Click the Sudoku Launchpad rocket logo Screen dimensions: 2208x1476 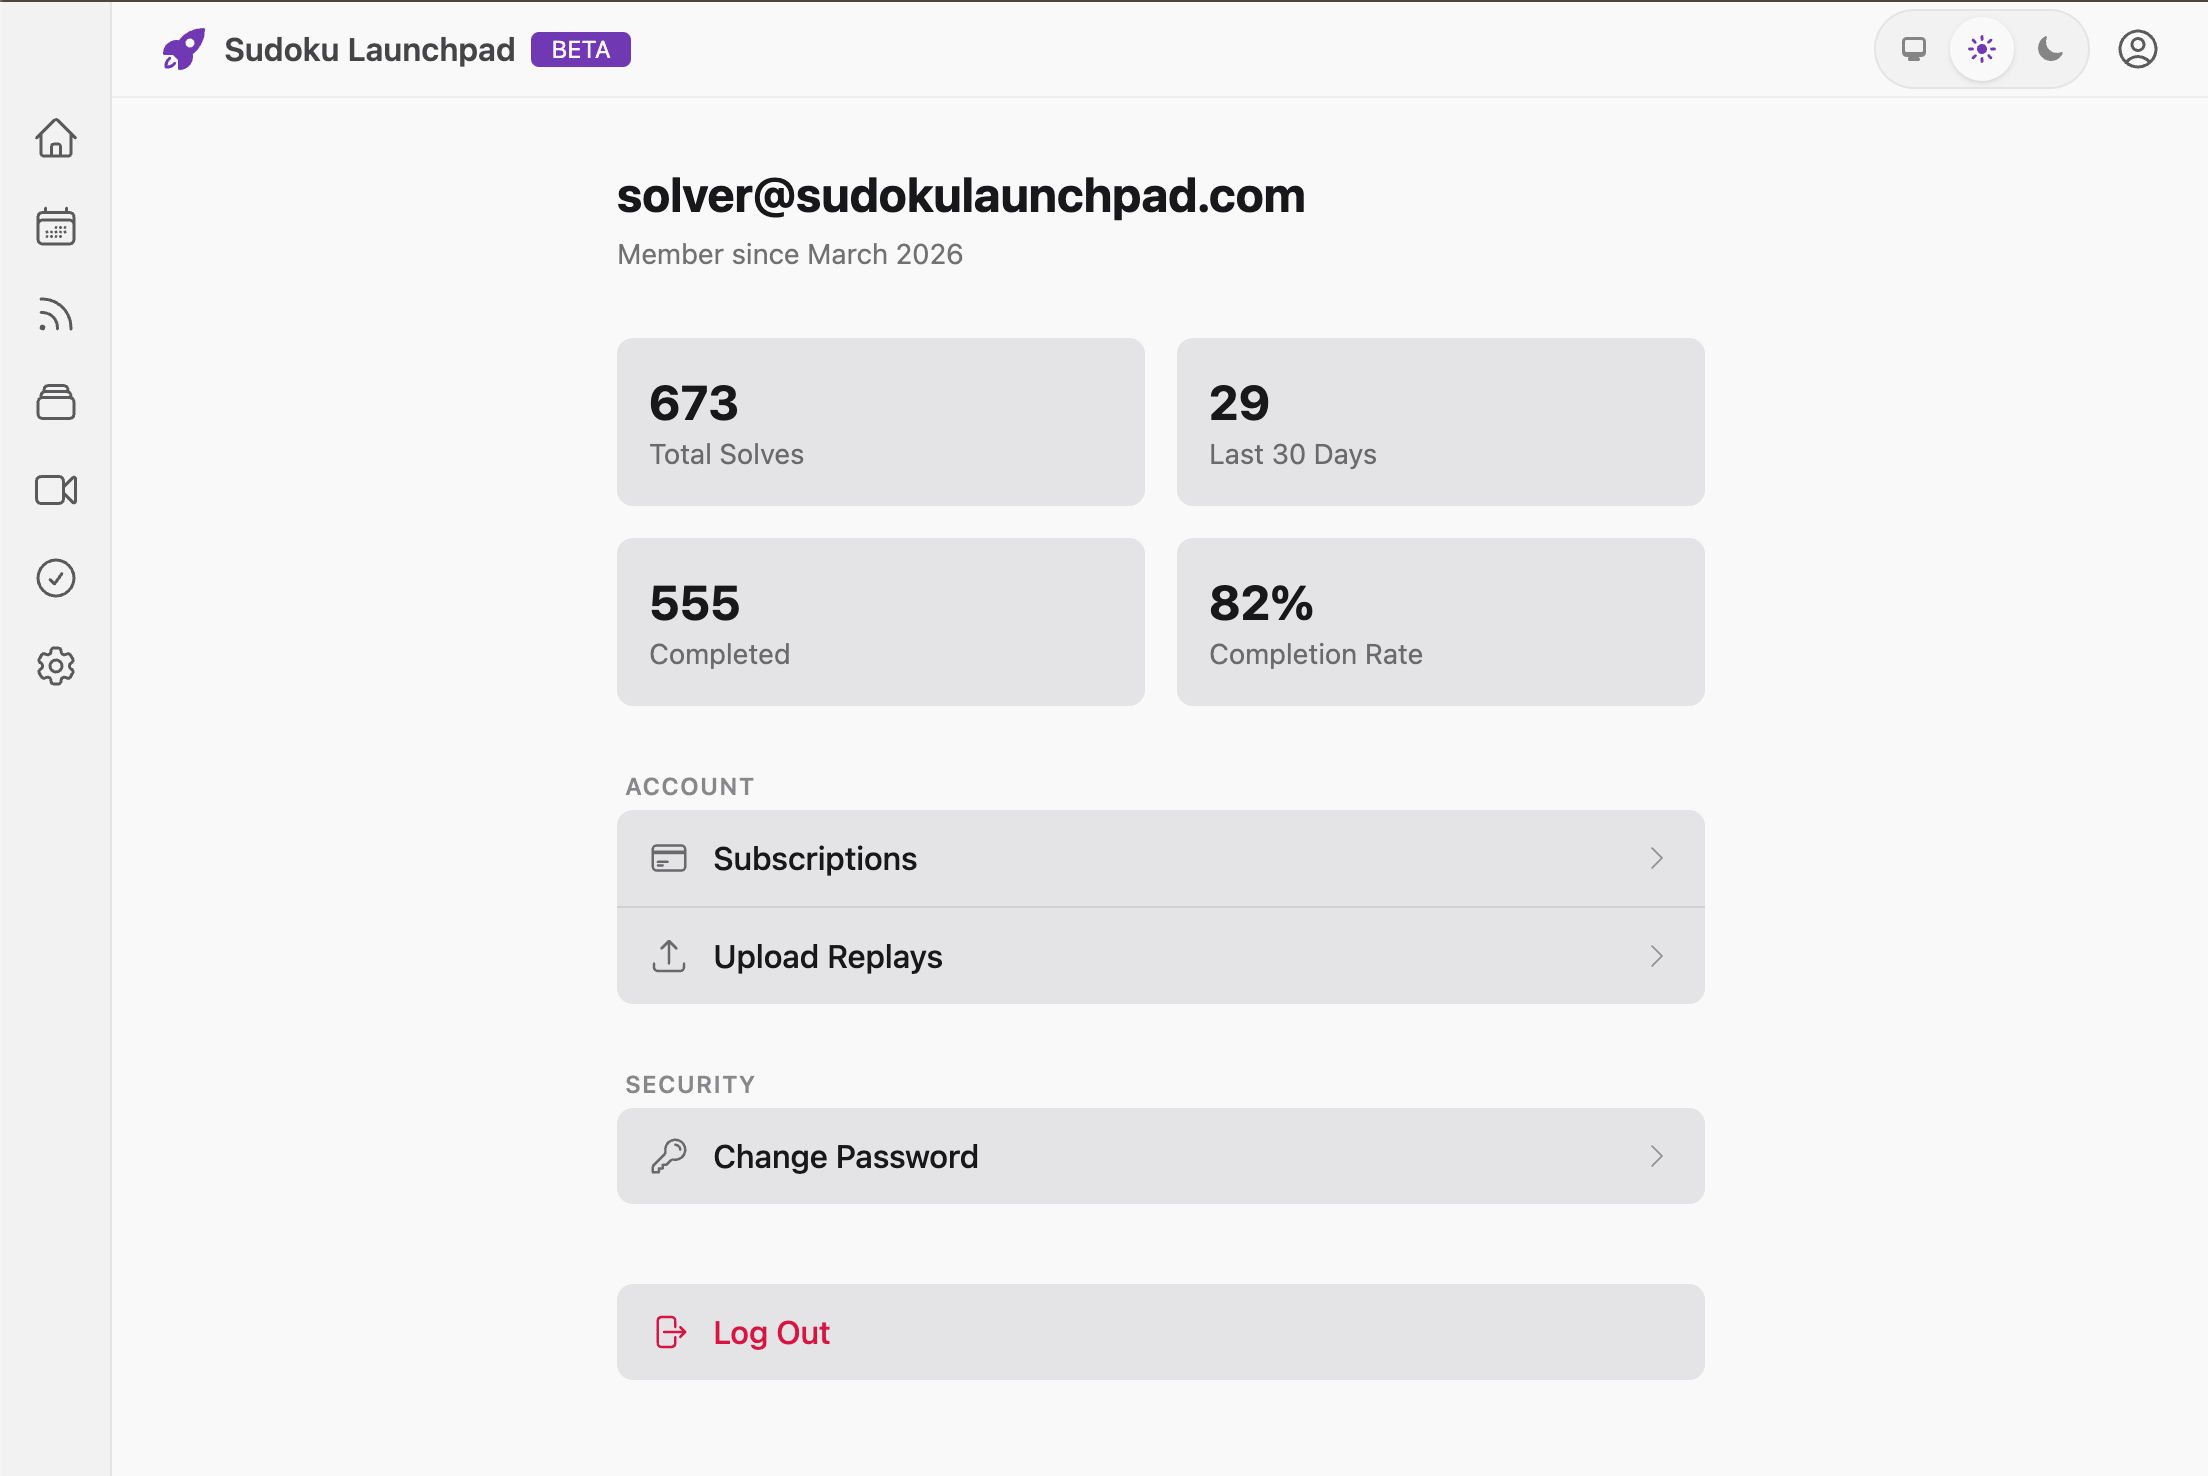(184, 48)
